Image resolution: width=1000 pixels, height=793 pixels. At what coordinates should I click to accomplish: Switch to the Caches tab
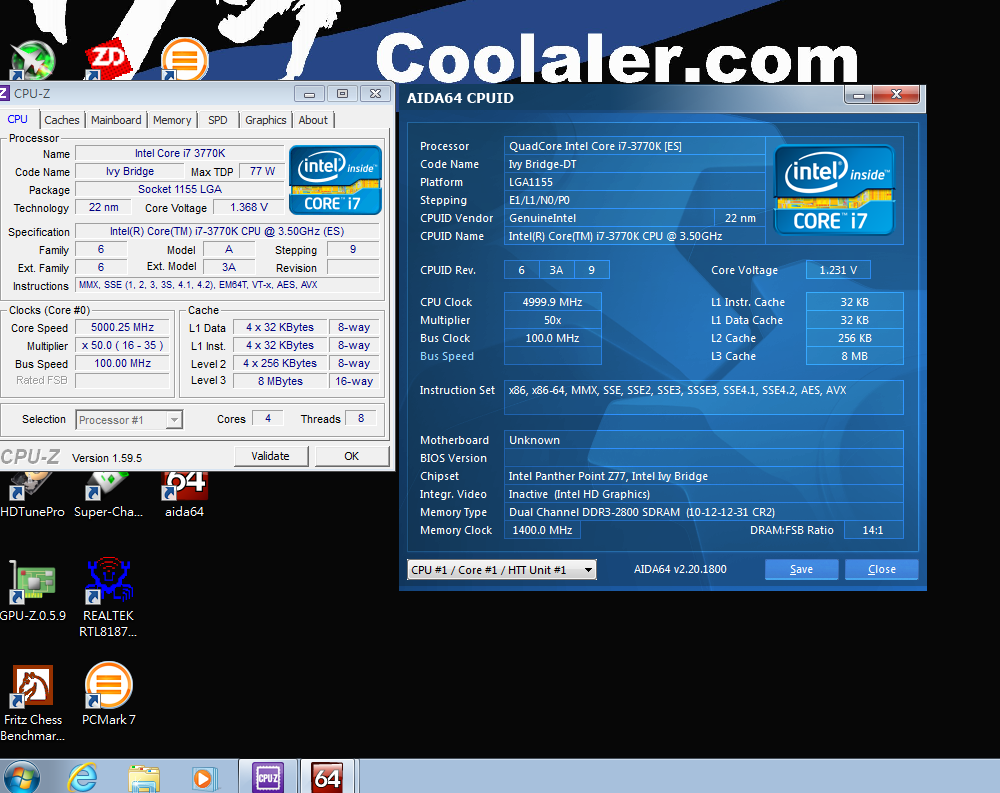pyautogui.click(x=62, y=120)
